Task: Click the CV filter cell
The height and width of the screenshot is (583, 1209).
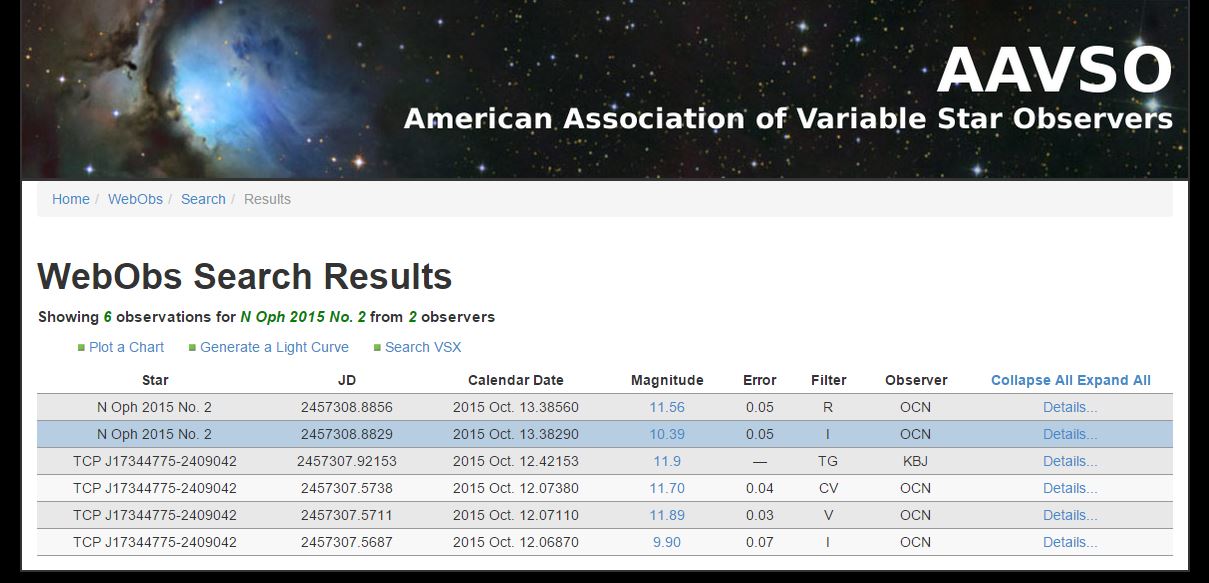Action: [828, 488]
